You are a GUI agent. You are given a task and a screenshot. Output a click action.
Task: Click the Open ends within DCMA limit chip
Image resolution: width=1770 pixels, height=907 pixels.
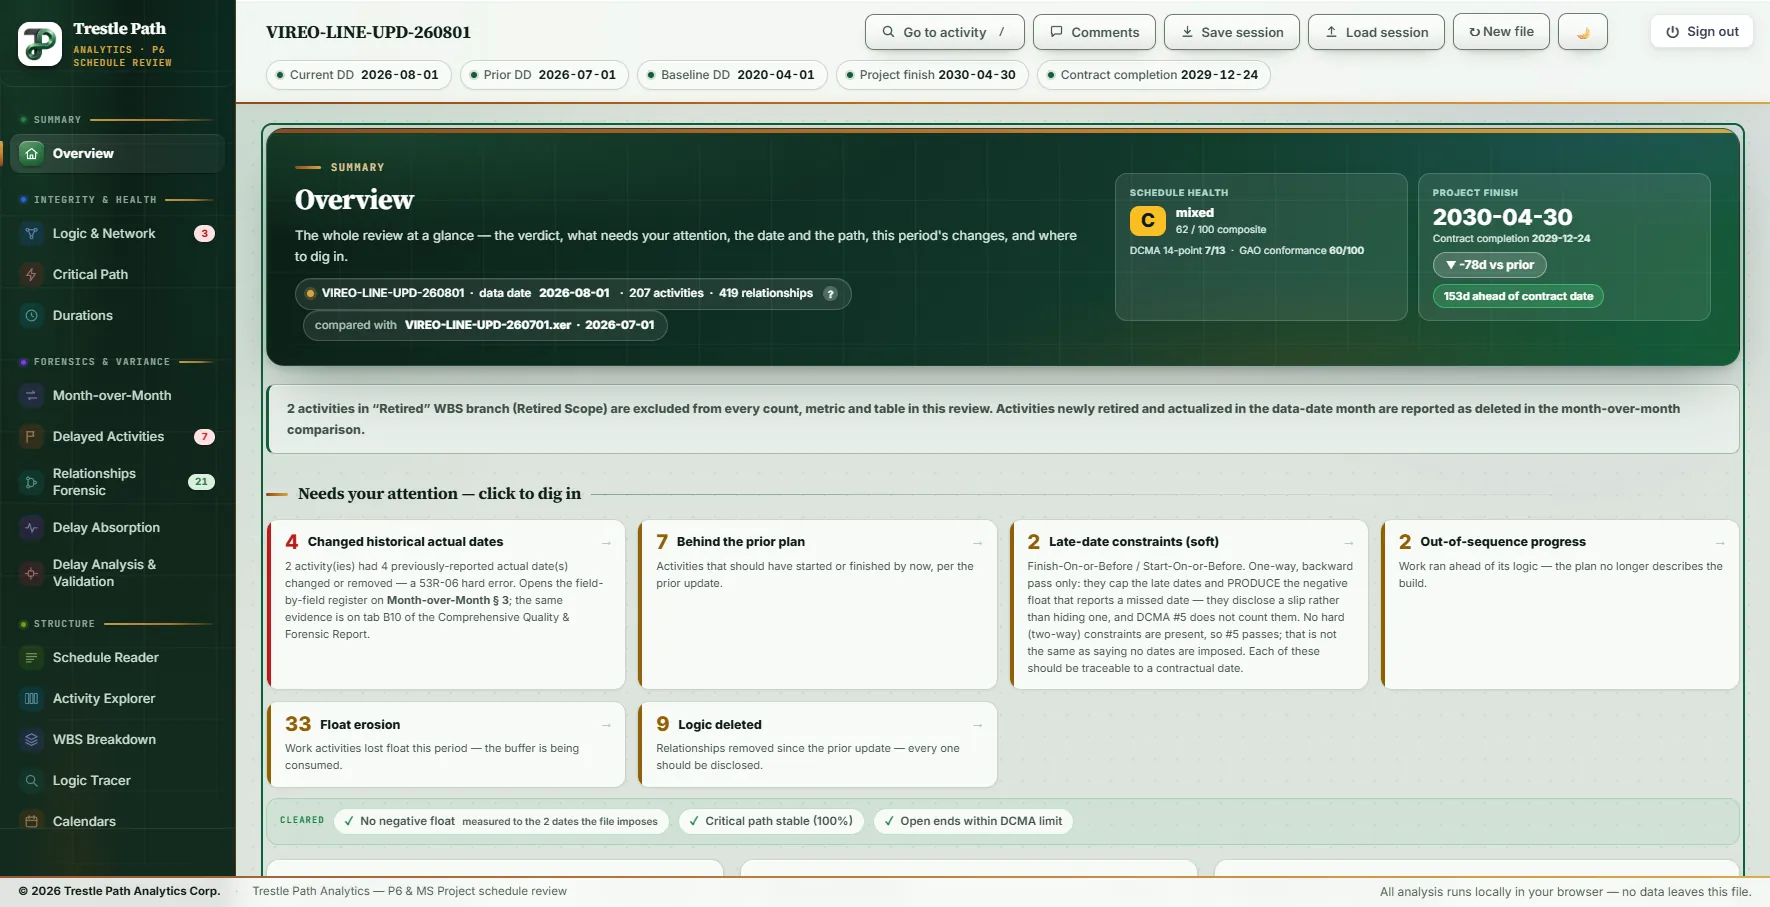click(x=973, y=821)
